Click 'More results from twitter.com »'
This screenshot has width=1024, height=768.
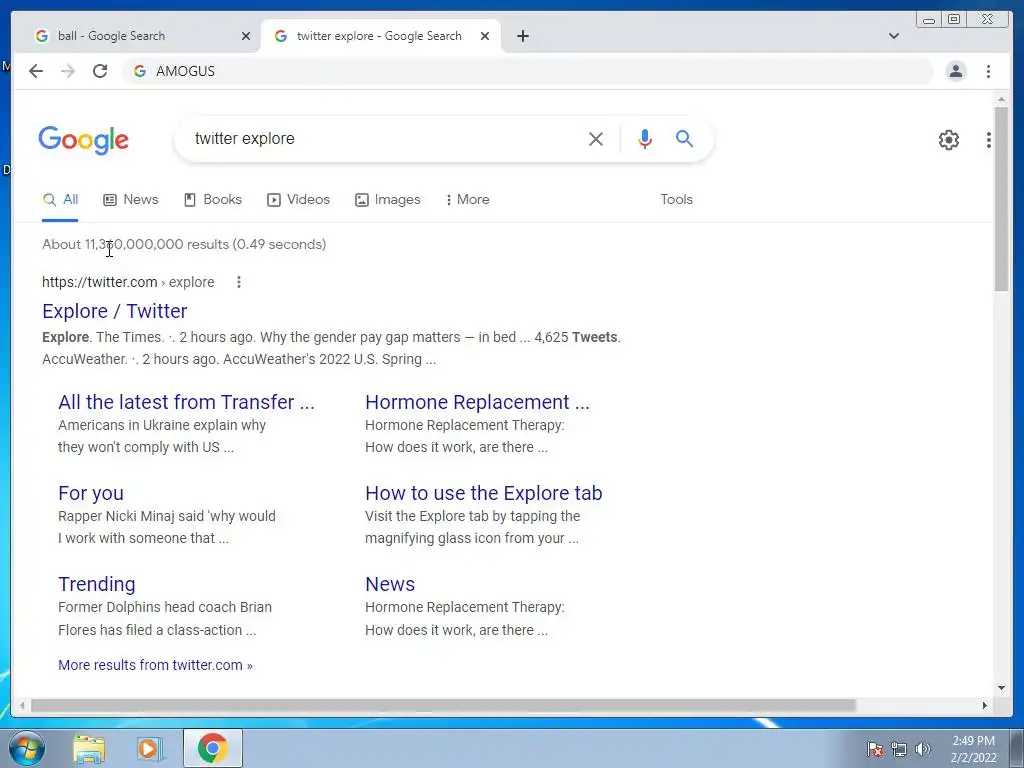pyautogui.click(x=155, y=665)
